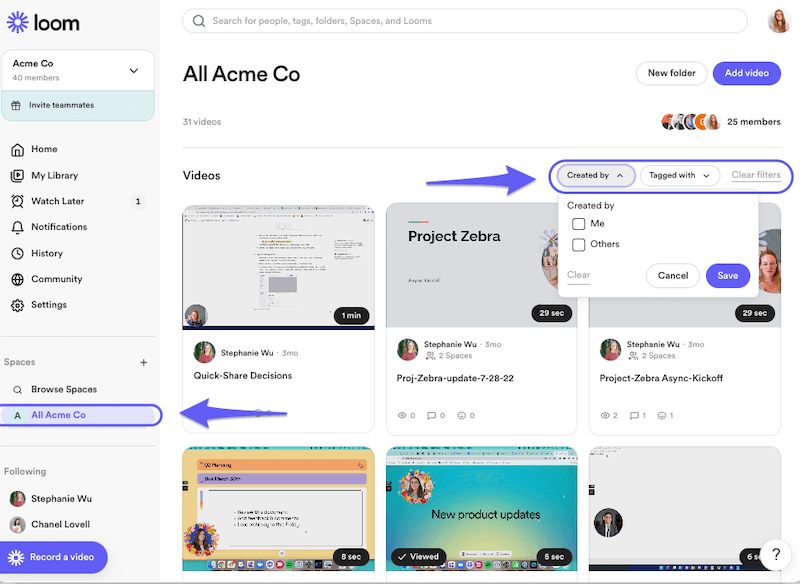Click the History icon in sidebar
The height and width of the screenshot is (584, 800).
click(17, 253)
